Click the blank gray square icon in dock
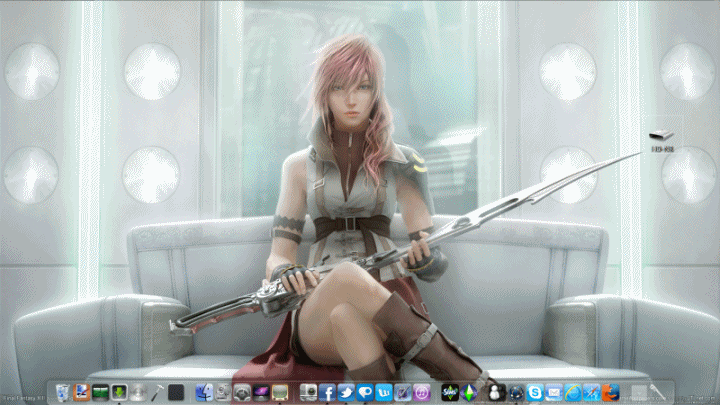This screenshot has height=405, width=720. 639,393
